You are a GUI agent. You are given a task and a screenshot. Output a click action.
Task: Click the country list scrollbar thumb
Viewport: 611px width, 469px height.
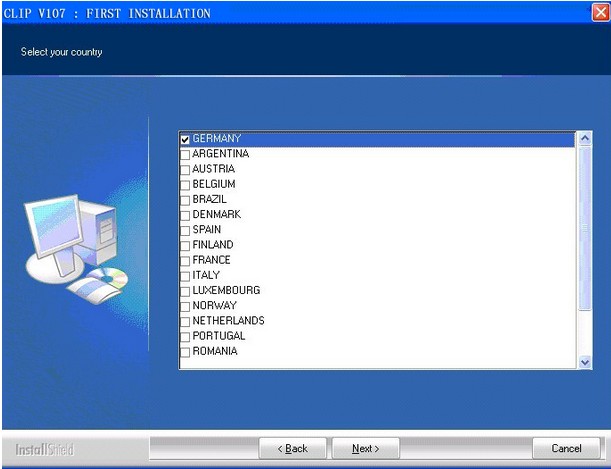click(585, 228)
